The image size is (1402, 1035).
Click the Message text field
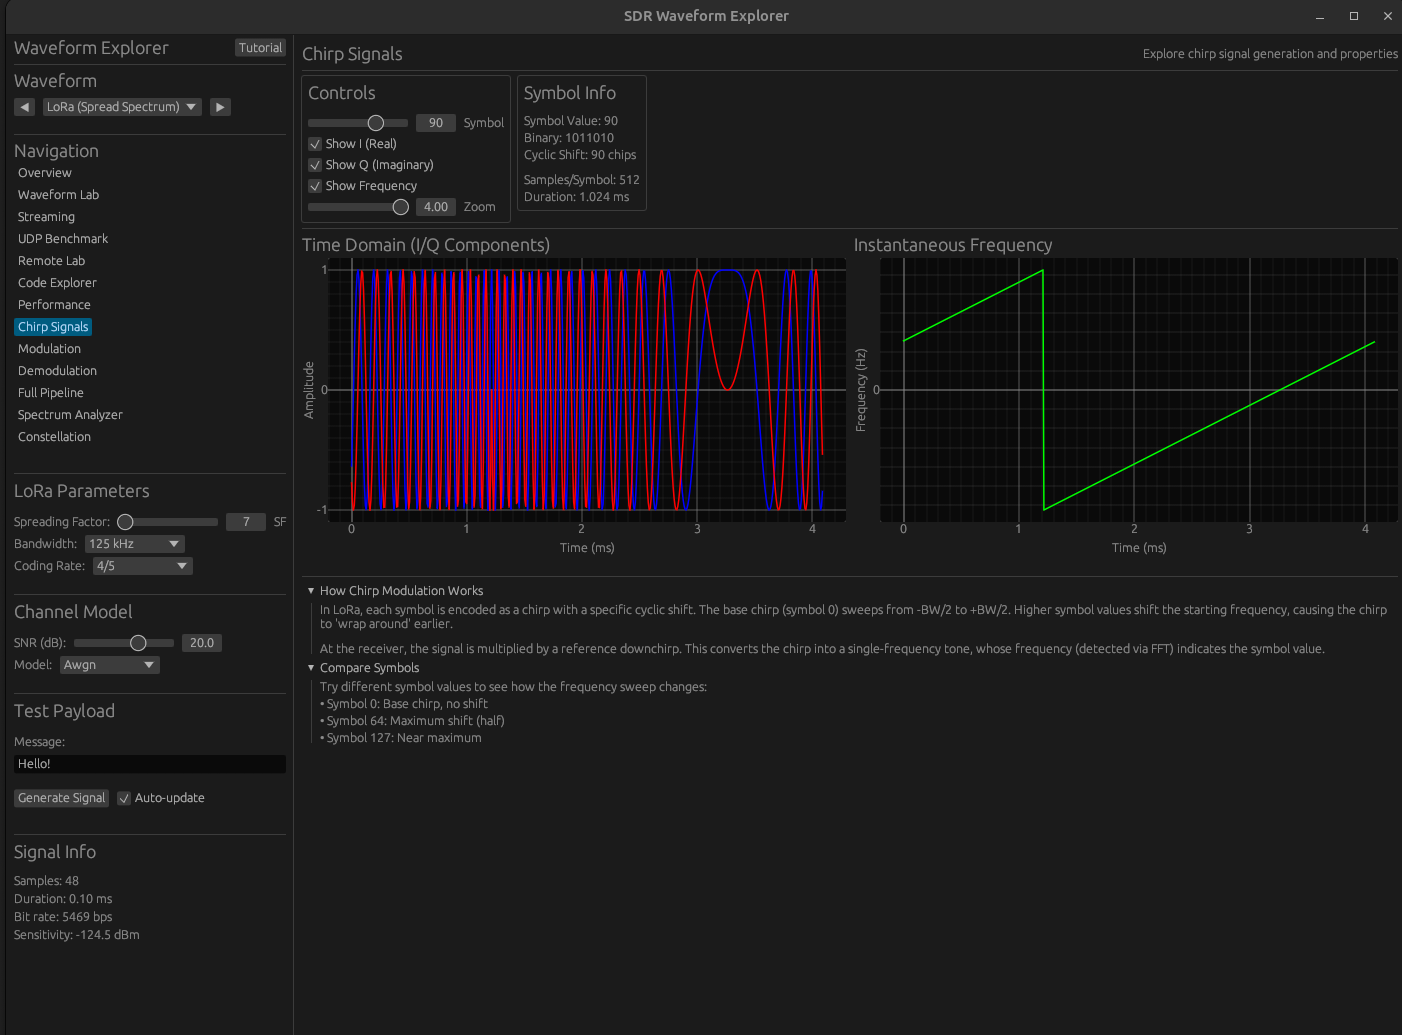150,764
